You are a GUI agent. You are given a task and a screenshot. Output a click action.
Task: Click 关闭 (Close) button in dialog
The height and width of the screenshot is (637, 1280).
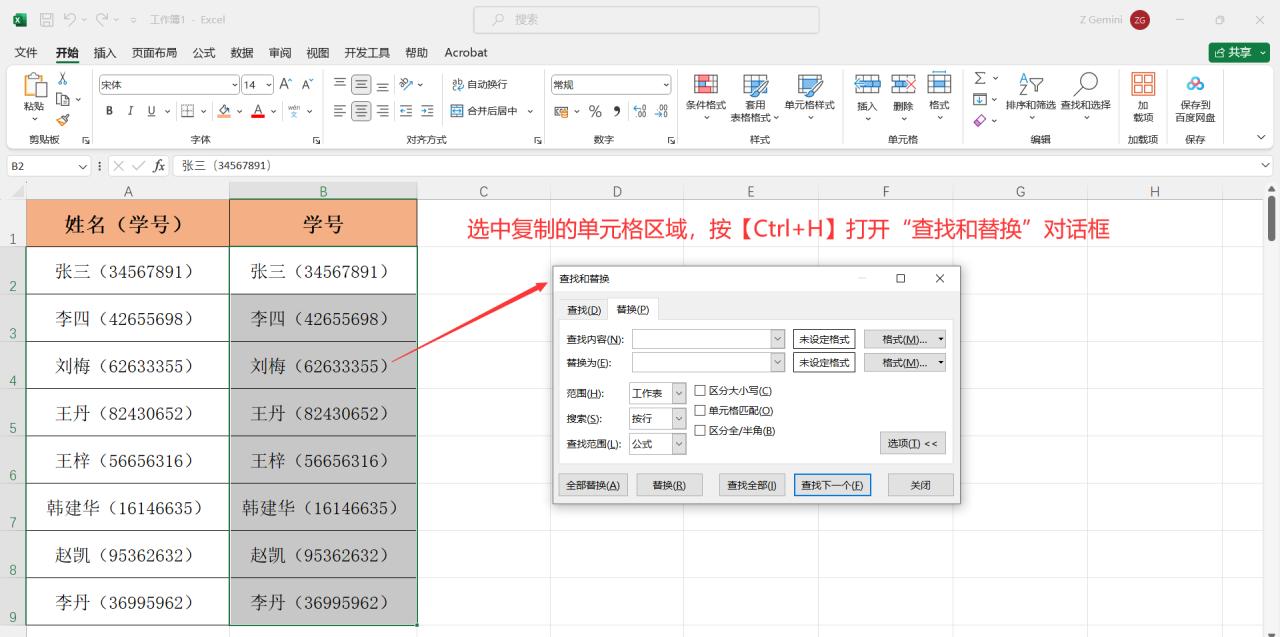tap(921, 485)
